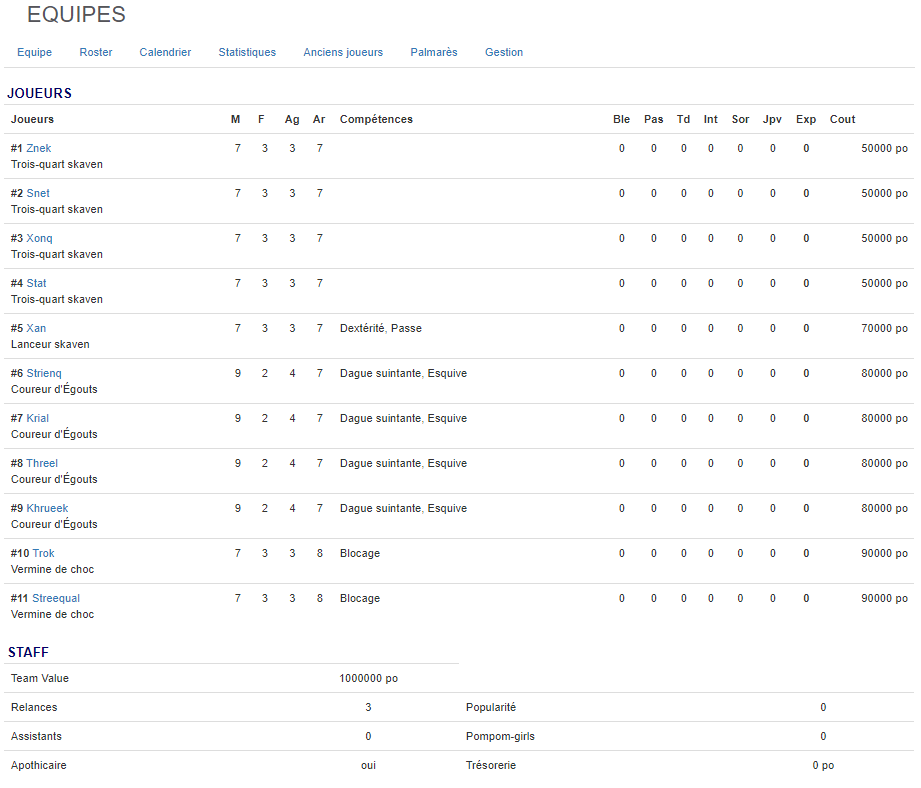Viewport: 921px width, 788px height.
Task: Open Krial player link
Action: pyautogui.click(x=38, y=418)
